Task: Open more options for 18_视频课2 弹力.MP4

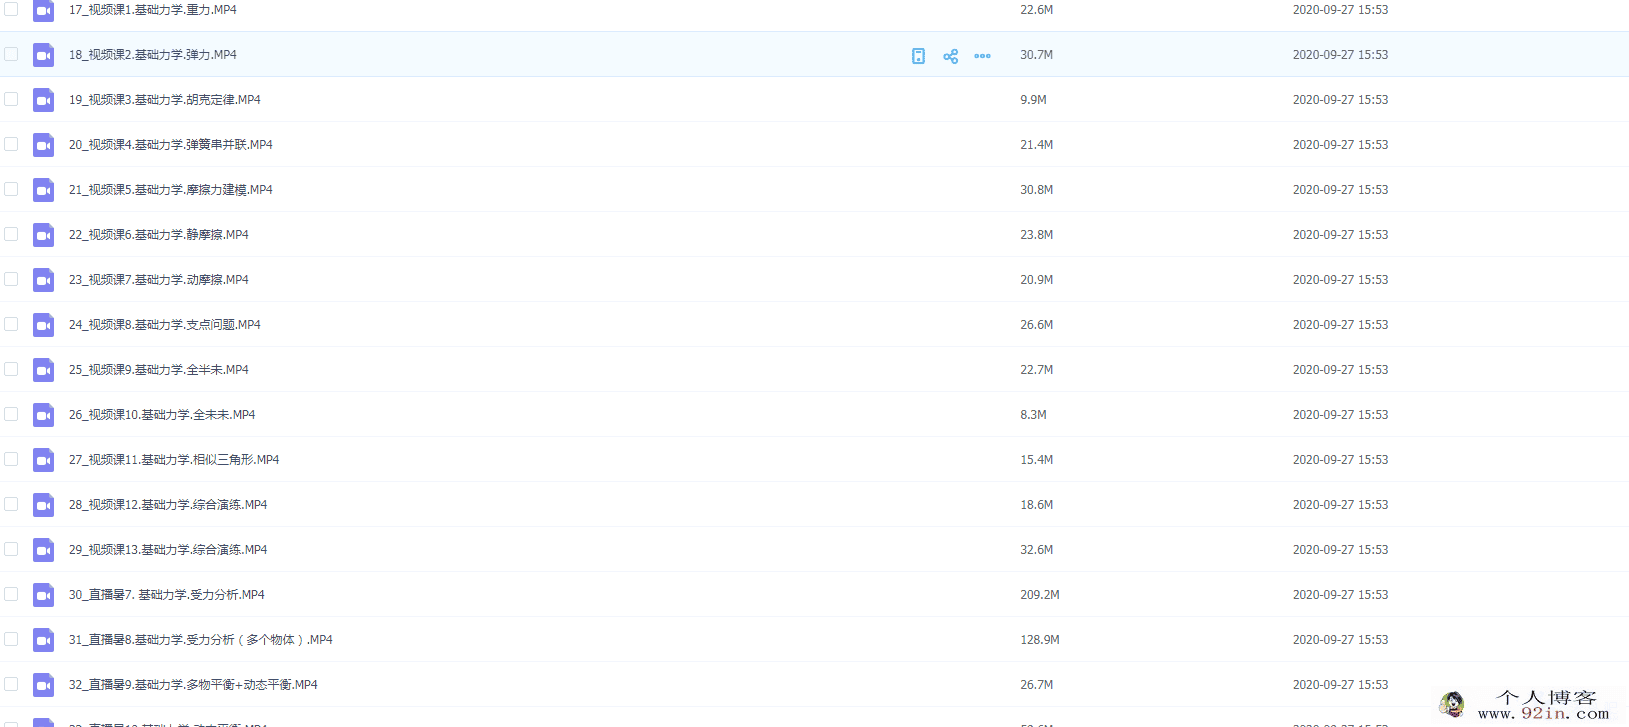Action: coord(982,56)
